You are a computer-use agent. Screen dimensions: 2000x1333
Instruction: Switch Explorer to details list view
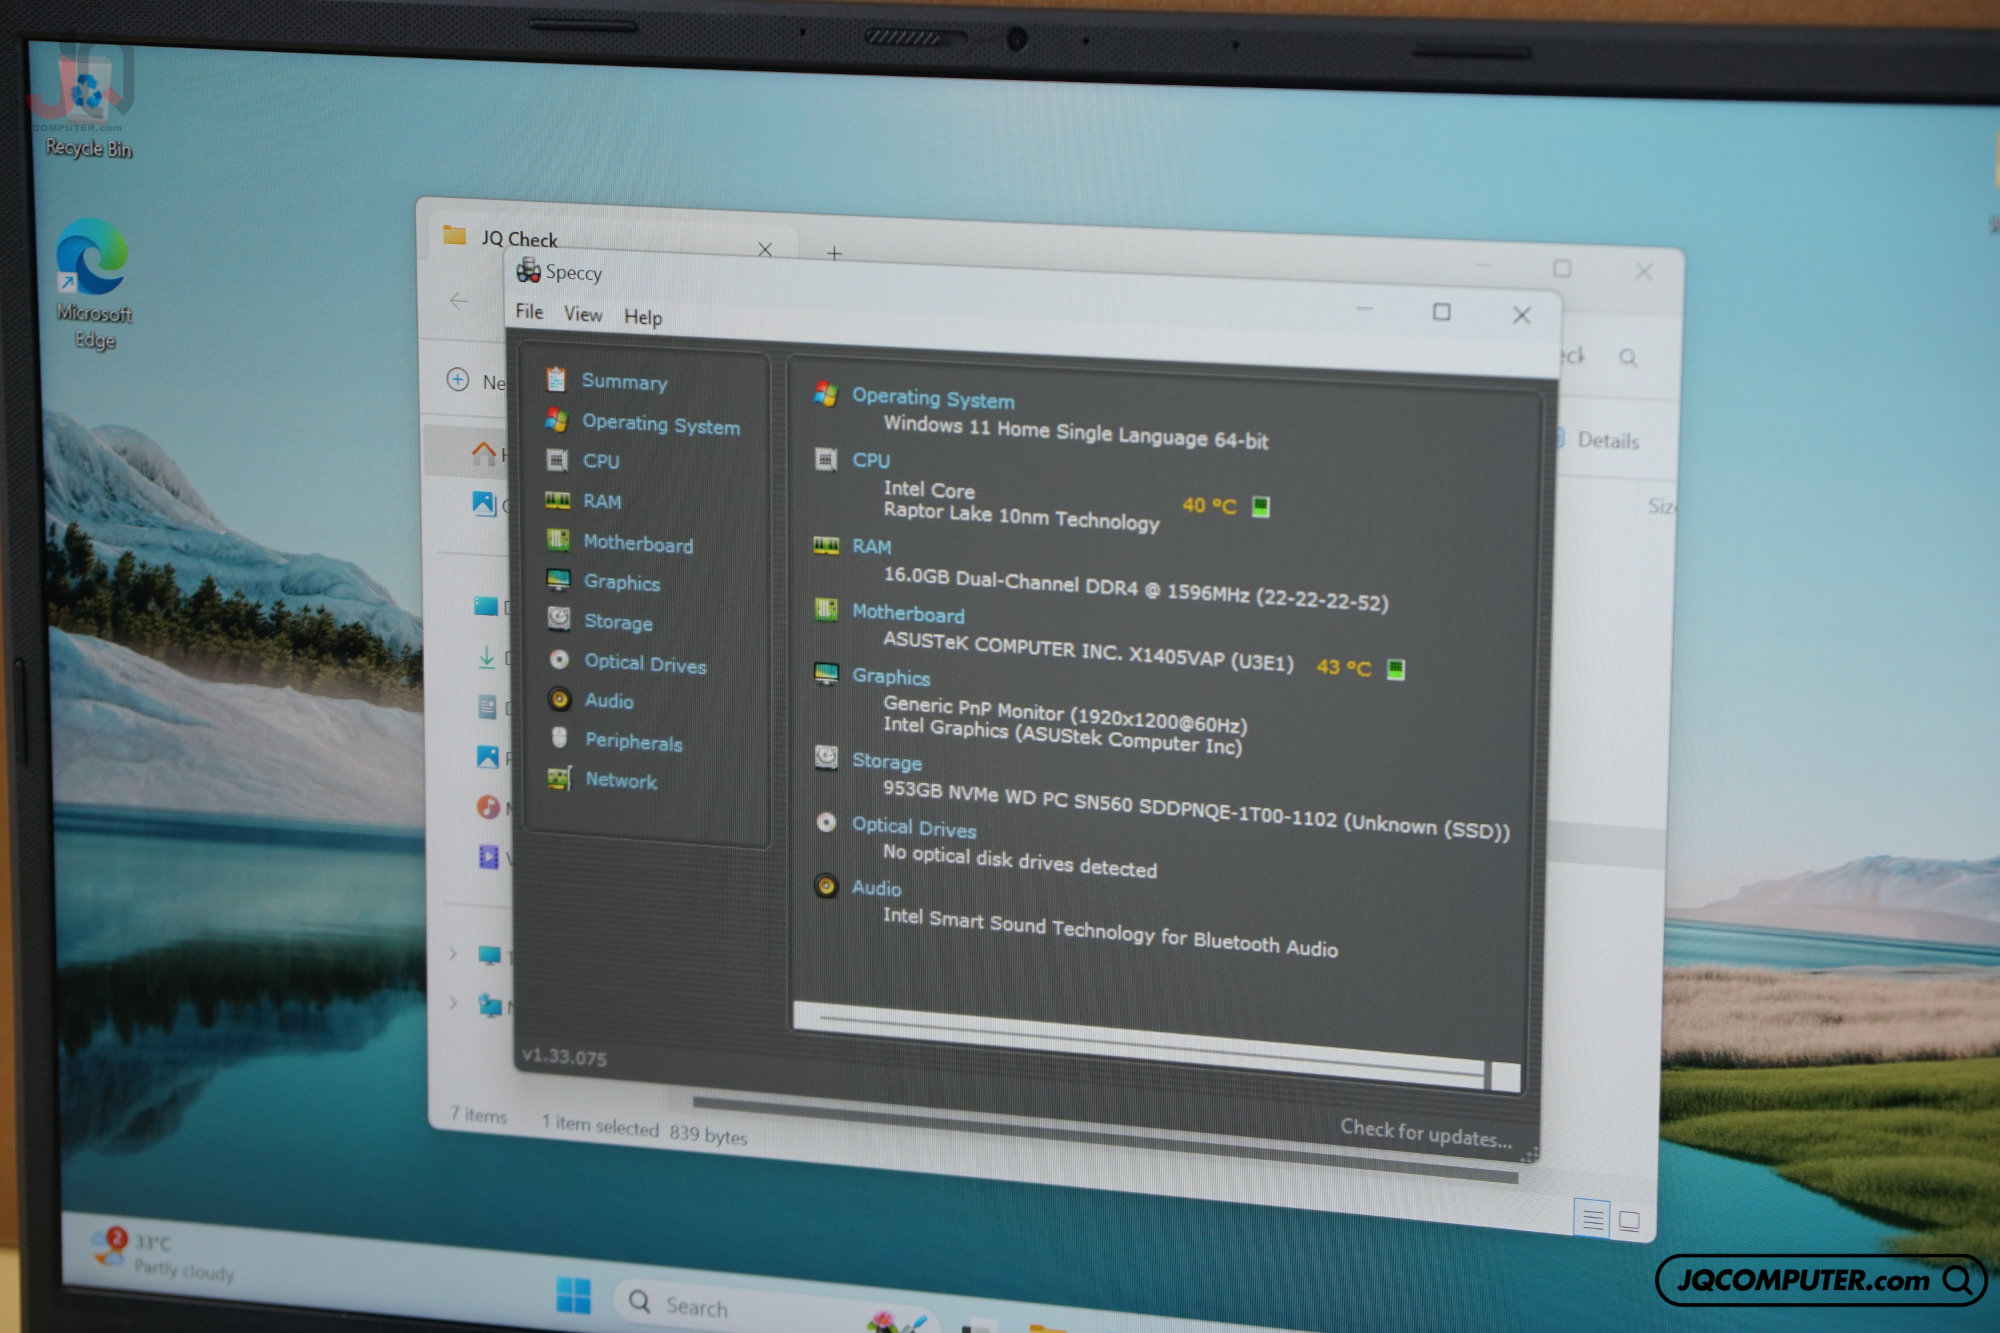(1592, 1219)
